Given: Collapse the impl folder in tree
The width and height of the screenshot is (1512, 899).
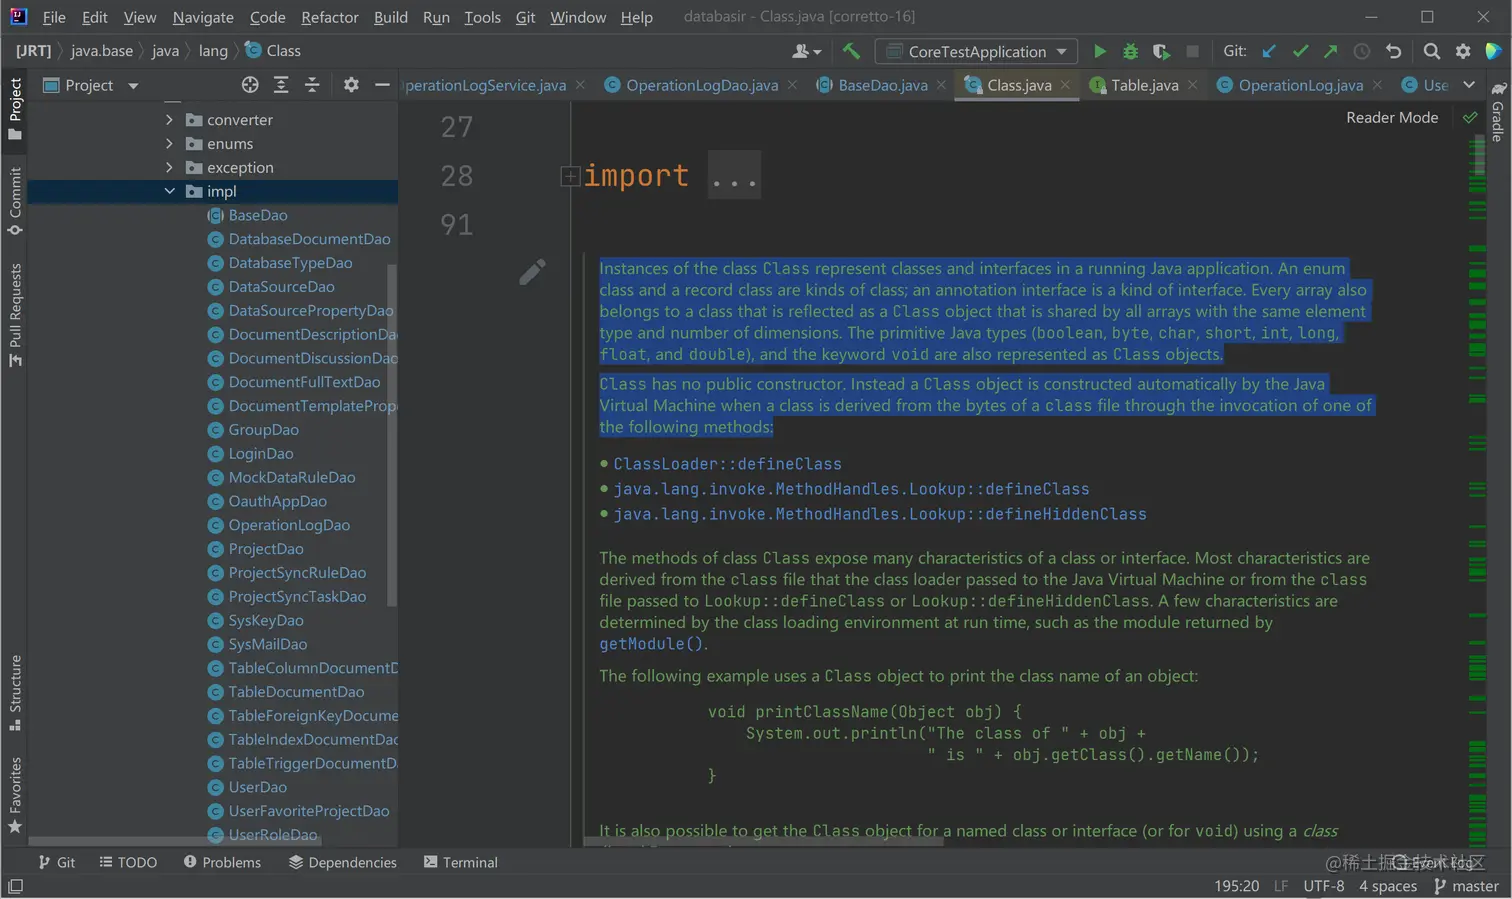Looking at the screenshot, I should click(169, 191).
